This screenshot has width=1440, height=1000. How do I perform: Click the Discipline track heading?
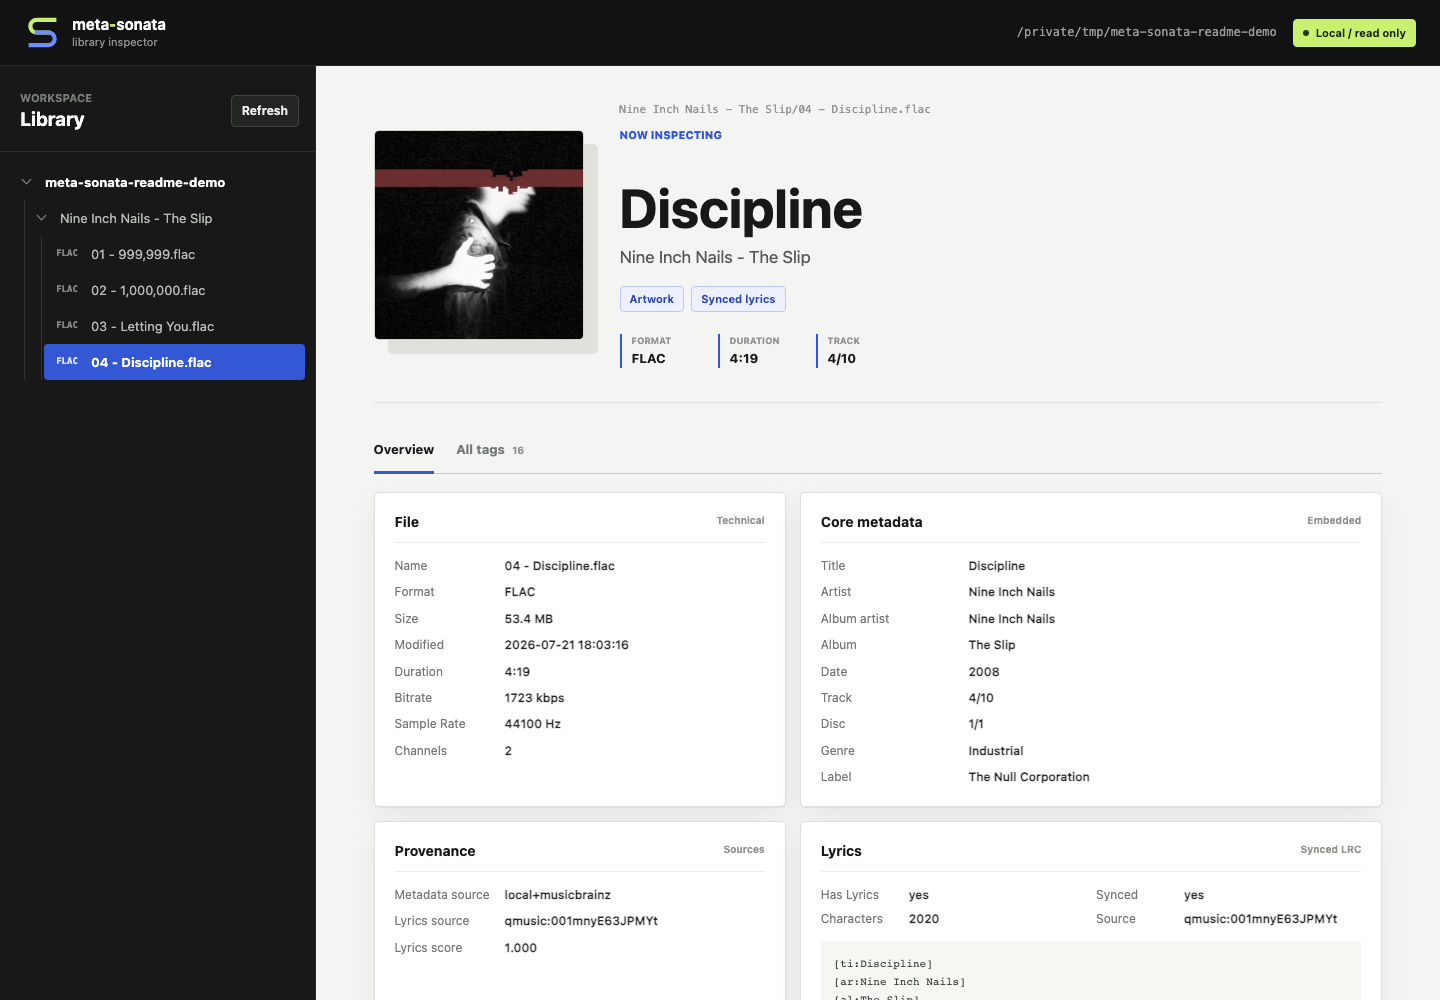tap(741, 210)
